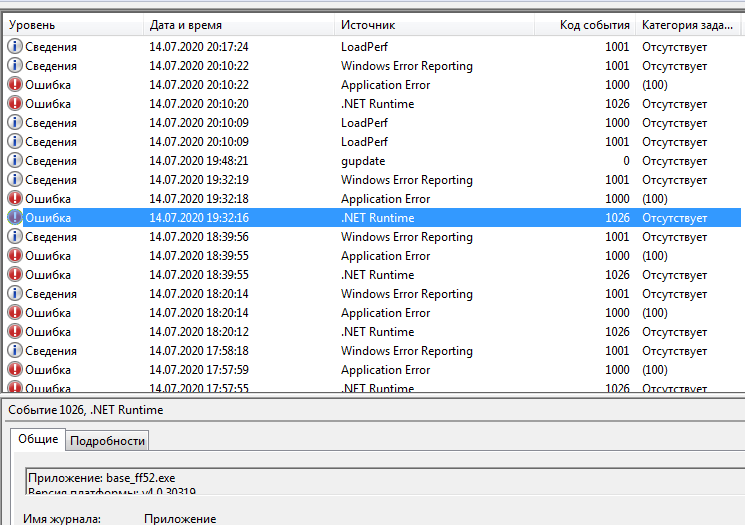Screen dimensions: 745x525
Task: Click error icon of Application Error 18:39:55 row
Action: point(15,255)
